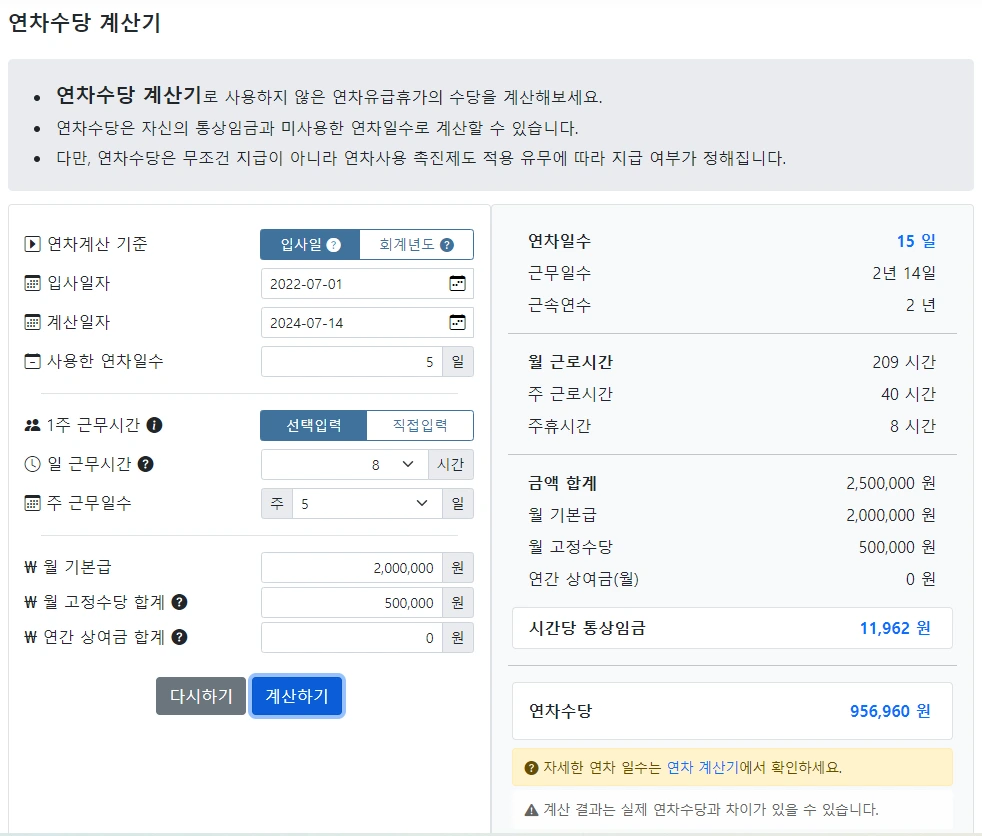Open the calendar picker for 입사일자

pos(456,283)
